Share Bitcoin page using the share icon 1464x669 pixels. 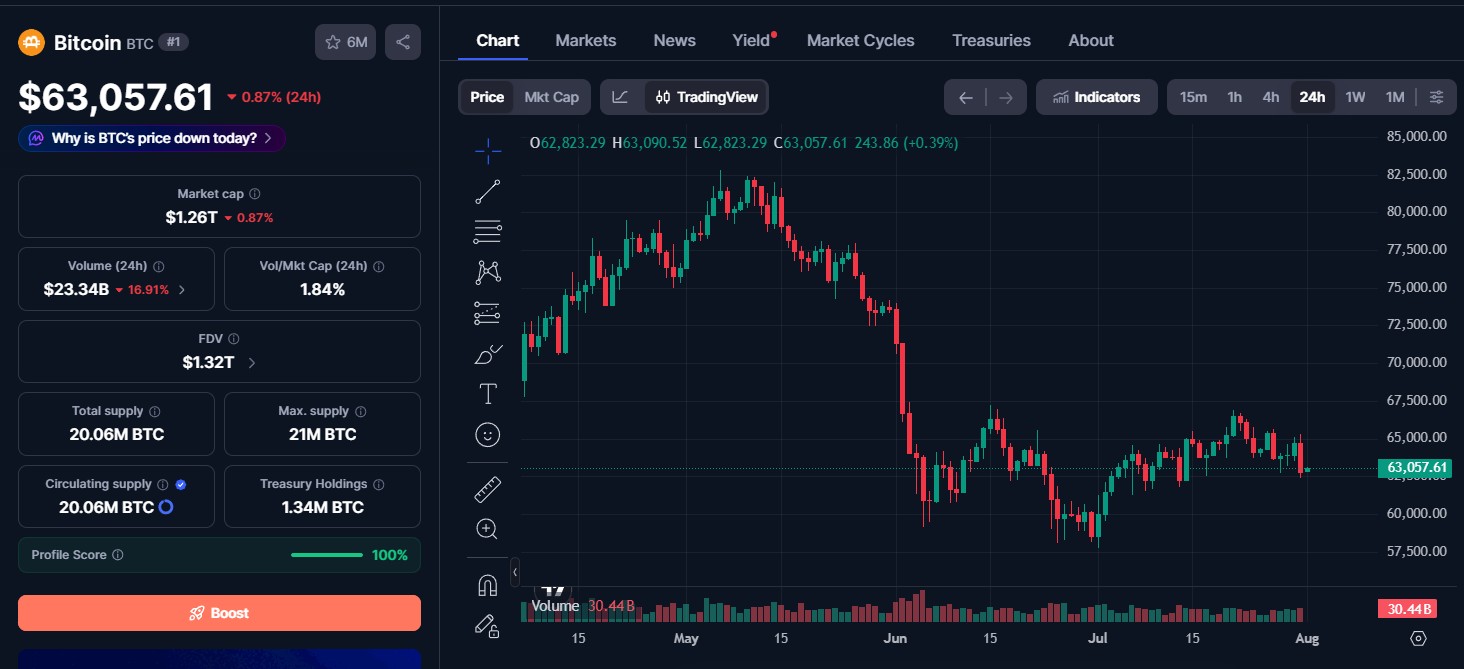(403, 42)
